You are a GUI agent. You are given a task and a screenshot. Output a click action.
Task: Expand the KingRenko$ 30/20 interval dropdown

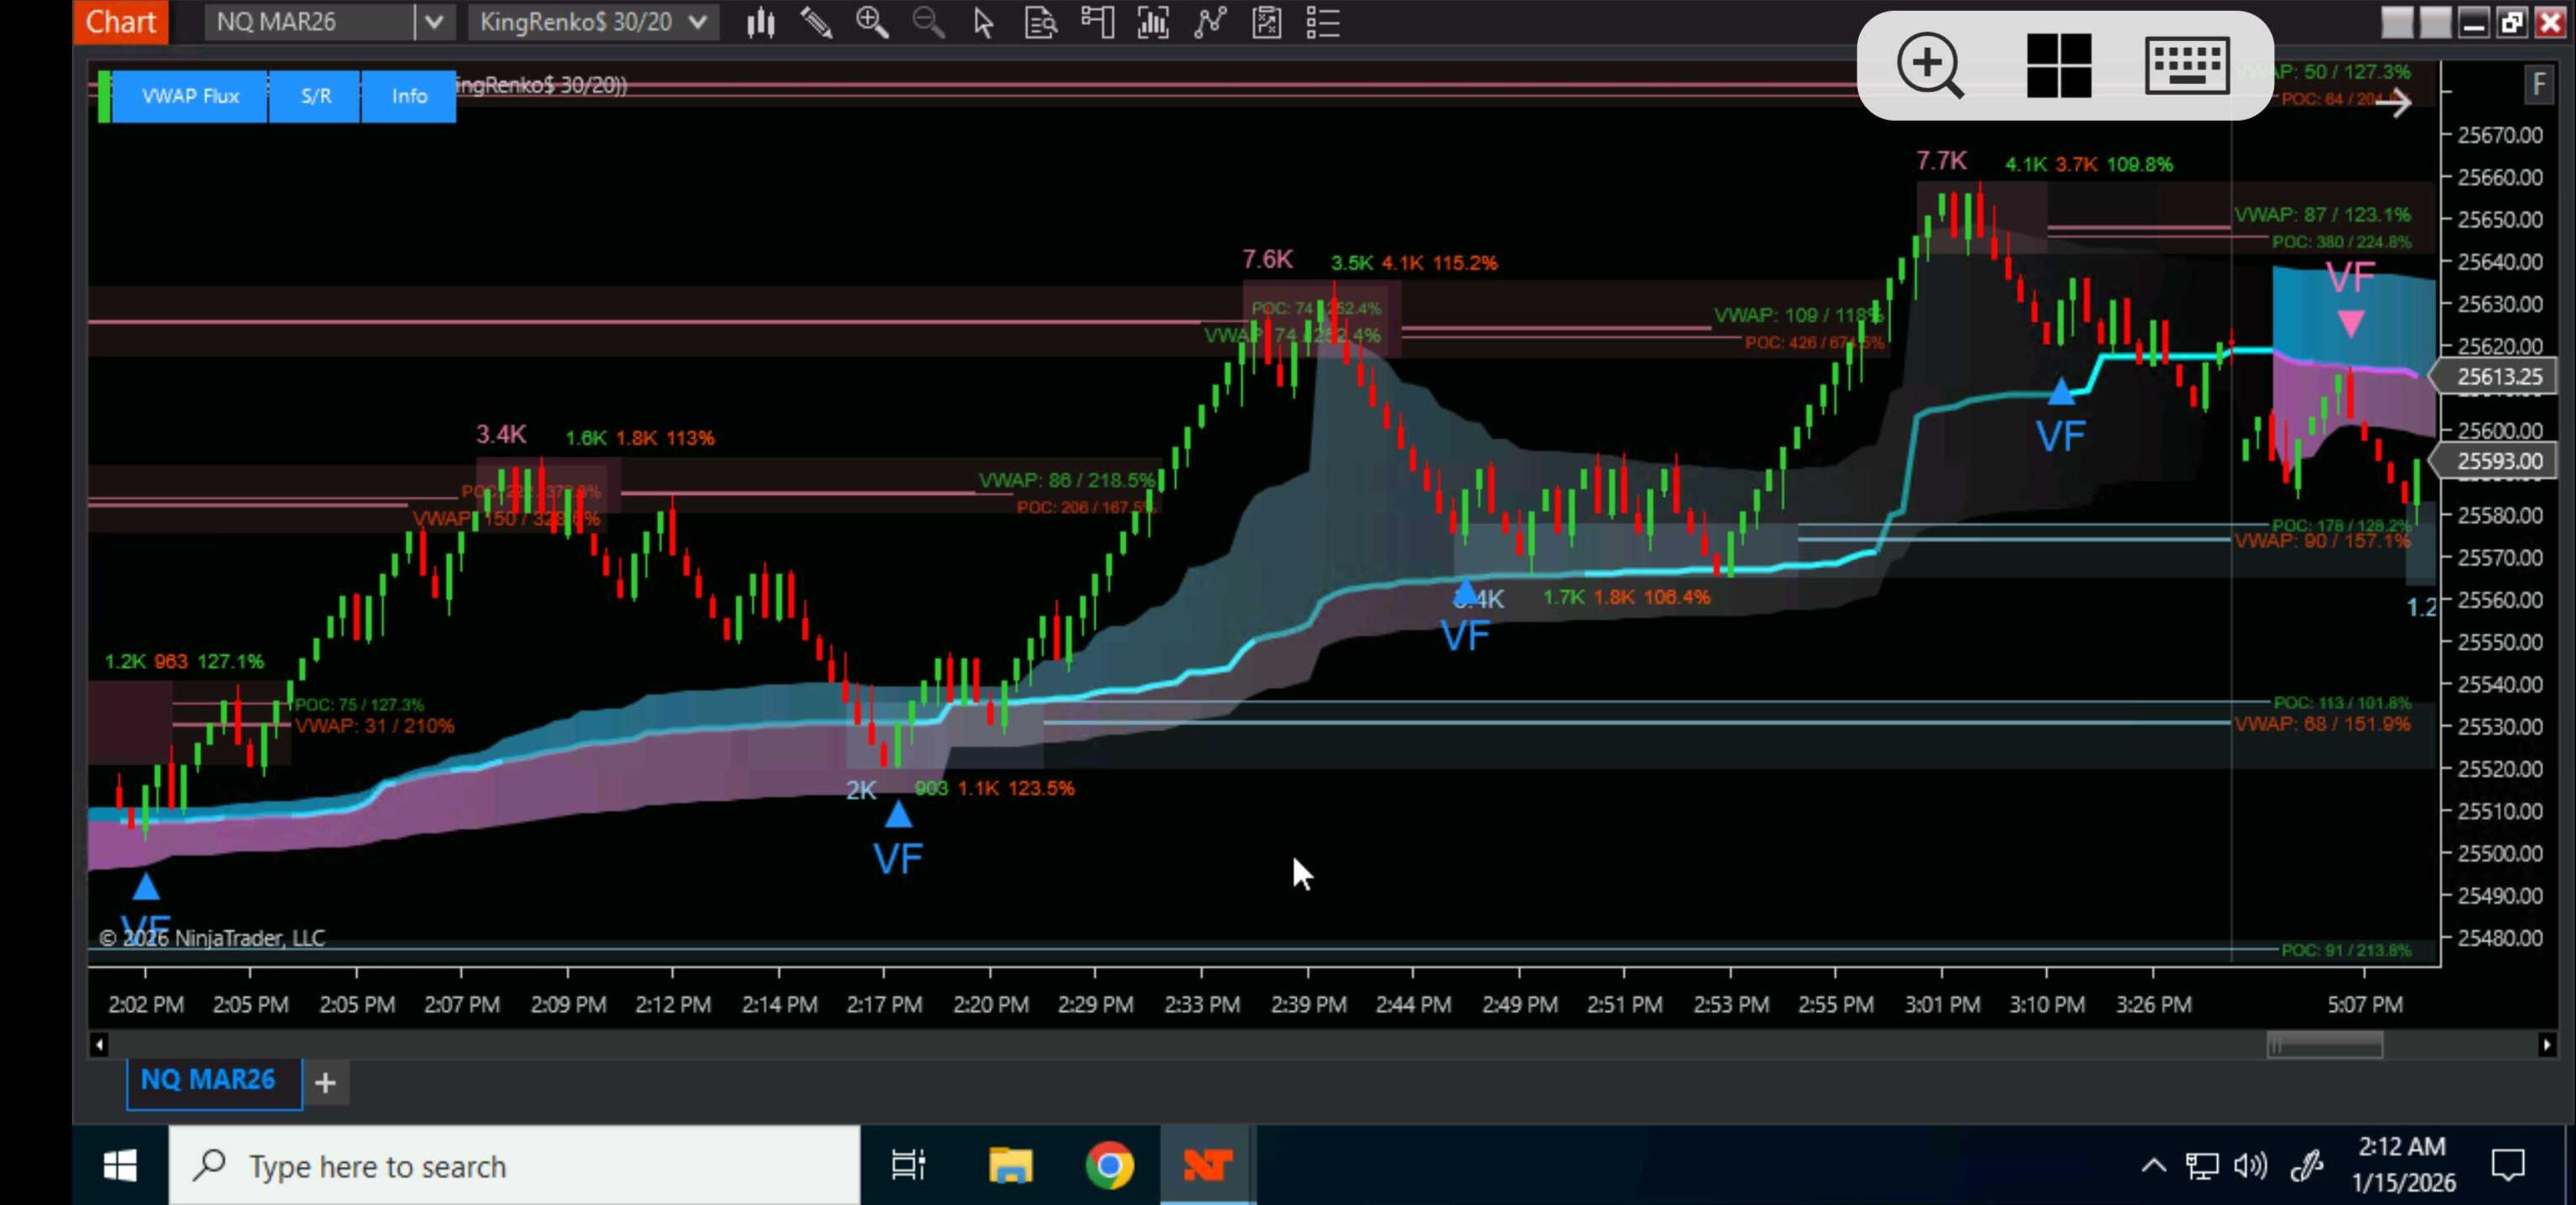pos(699,22)
